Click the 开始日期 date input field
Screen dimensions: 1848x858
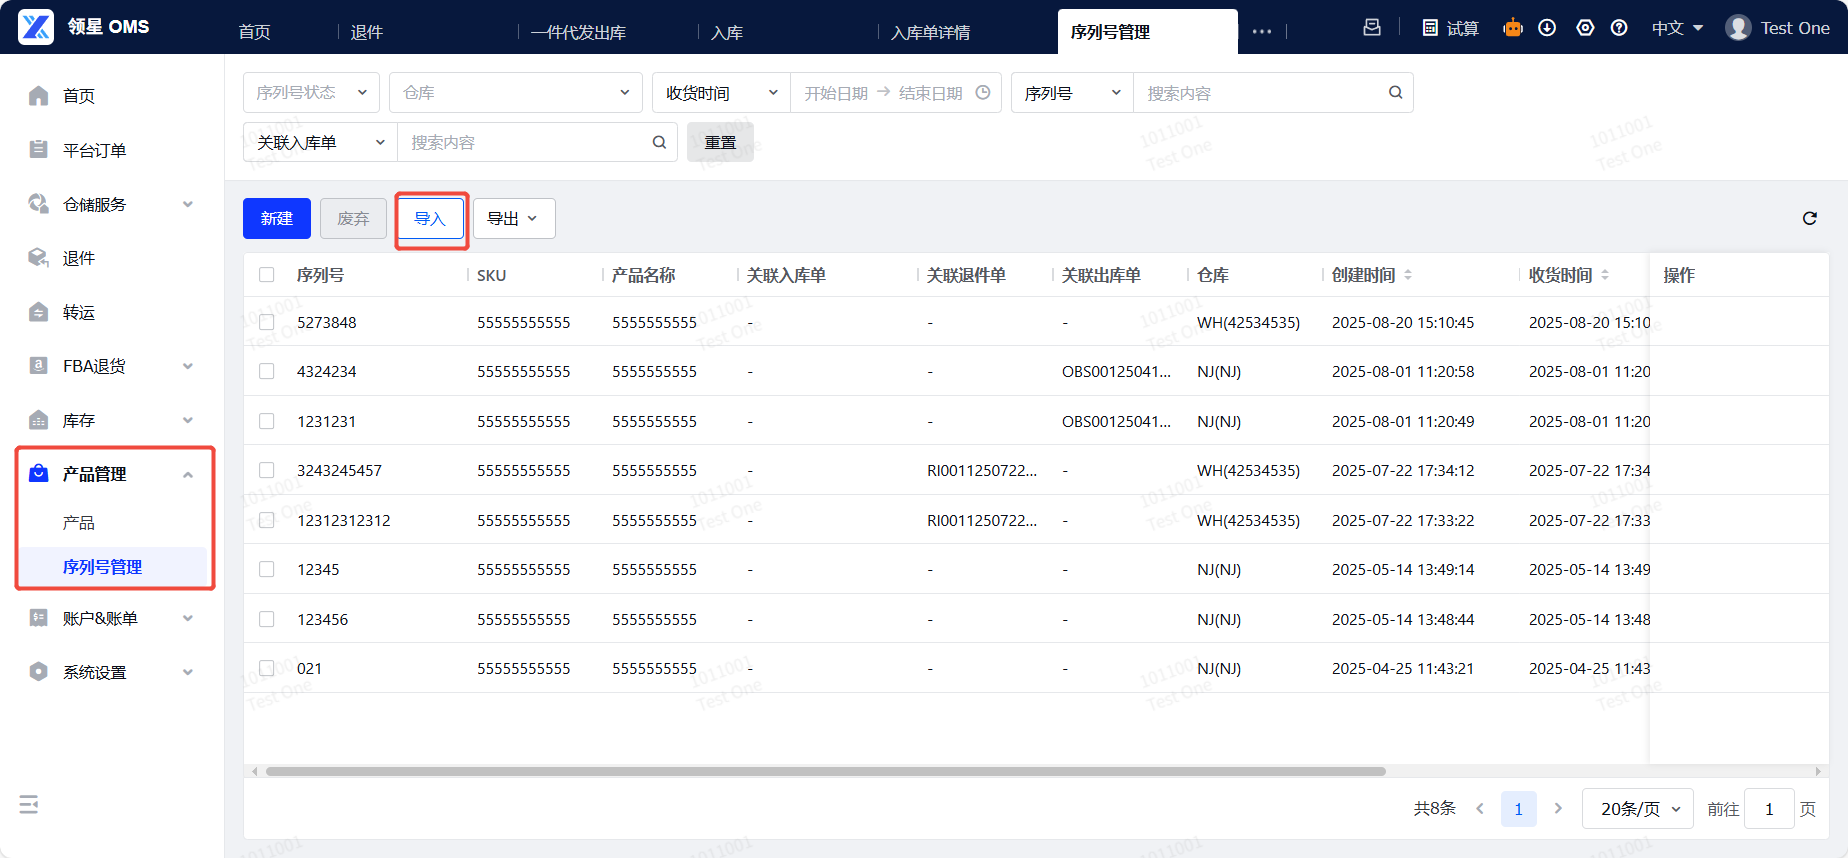836,93
